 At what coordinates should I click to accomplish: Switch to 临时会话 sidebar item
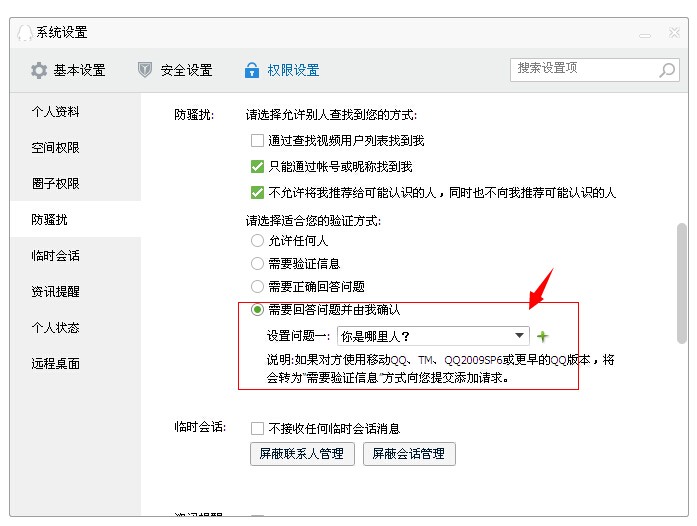tap(55, 256)
